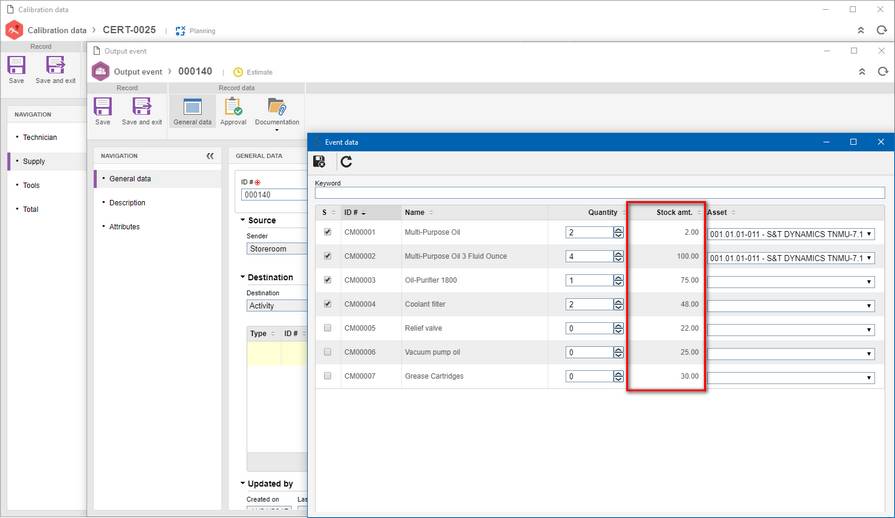Image resolution: width=895 pixels, height=518 pixels.
Task: Collapse the Updated by section
Action: [x=243, y=484]
